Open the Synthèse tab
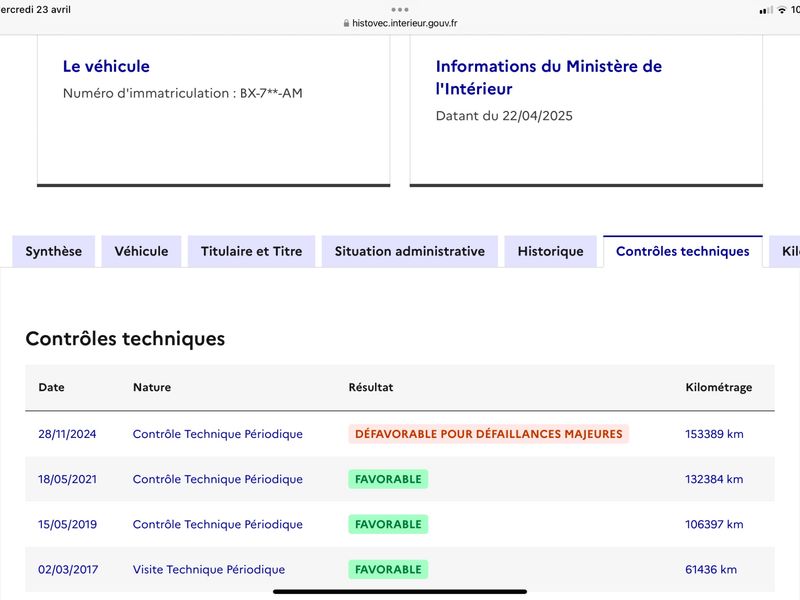800x600 pixels. coord(54,252)
